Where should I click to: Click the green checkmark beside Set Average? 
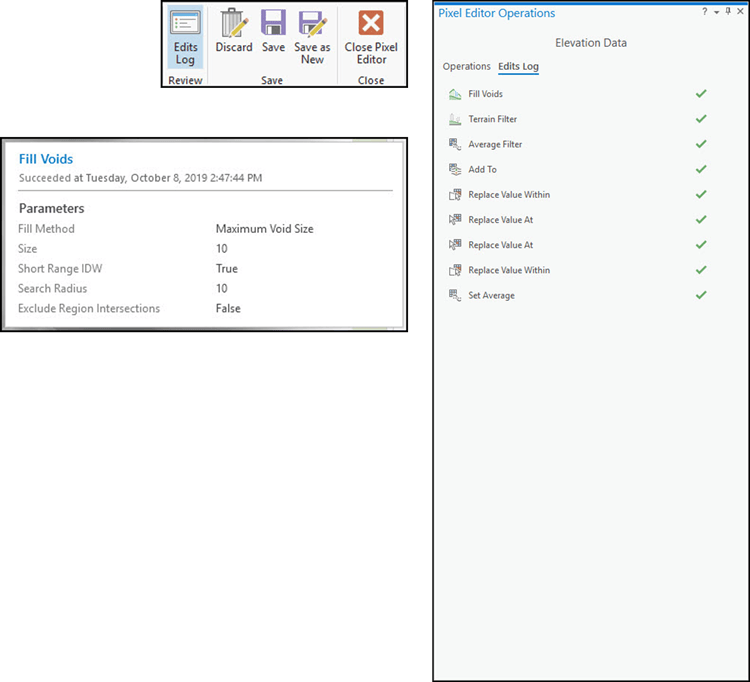[x=701, y=295]
